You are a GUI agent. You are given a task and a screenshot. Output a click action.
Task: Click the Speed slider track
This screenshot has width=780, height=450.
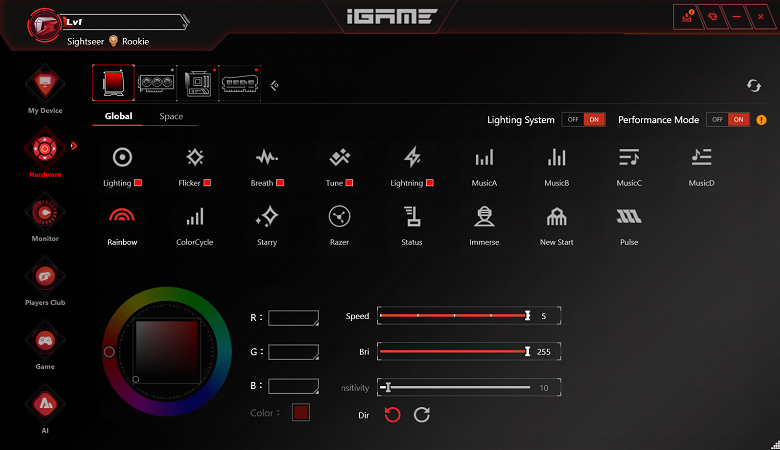(452, 316)
